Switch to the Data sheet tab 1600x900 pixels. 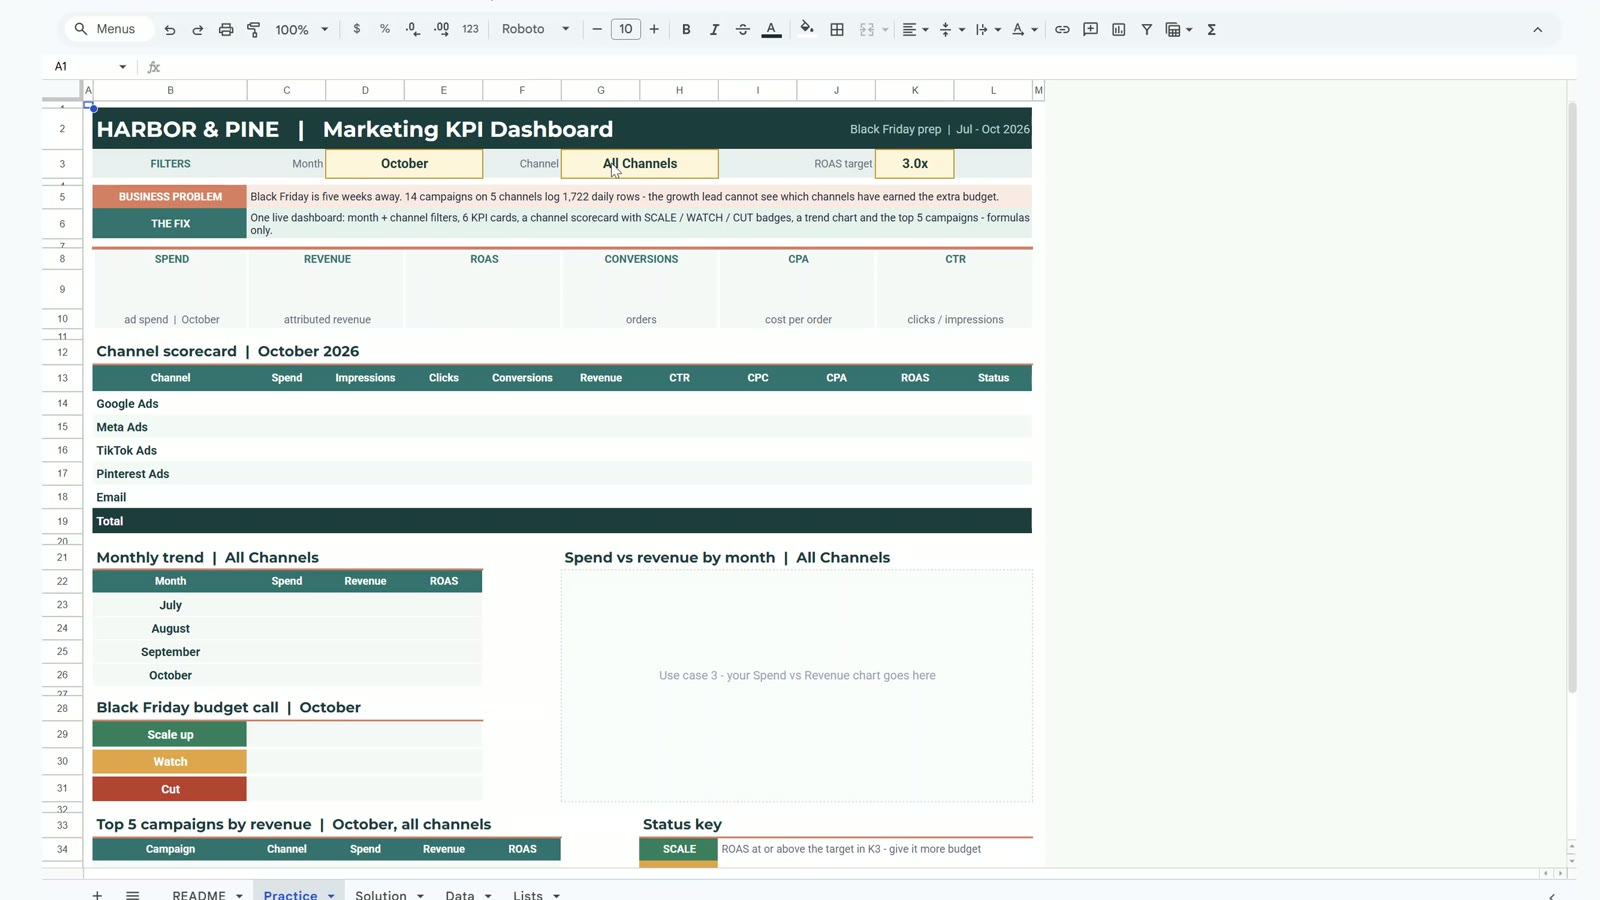[468, 894]
